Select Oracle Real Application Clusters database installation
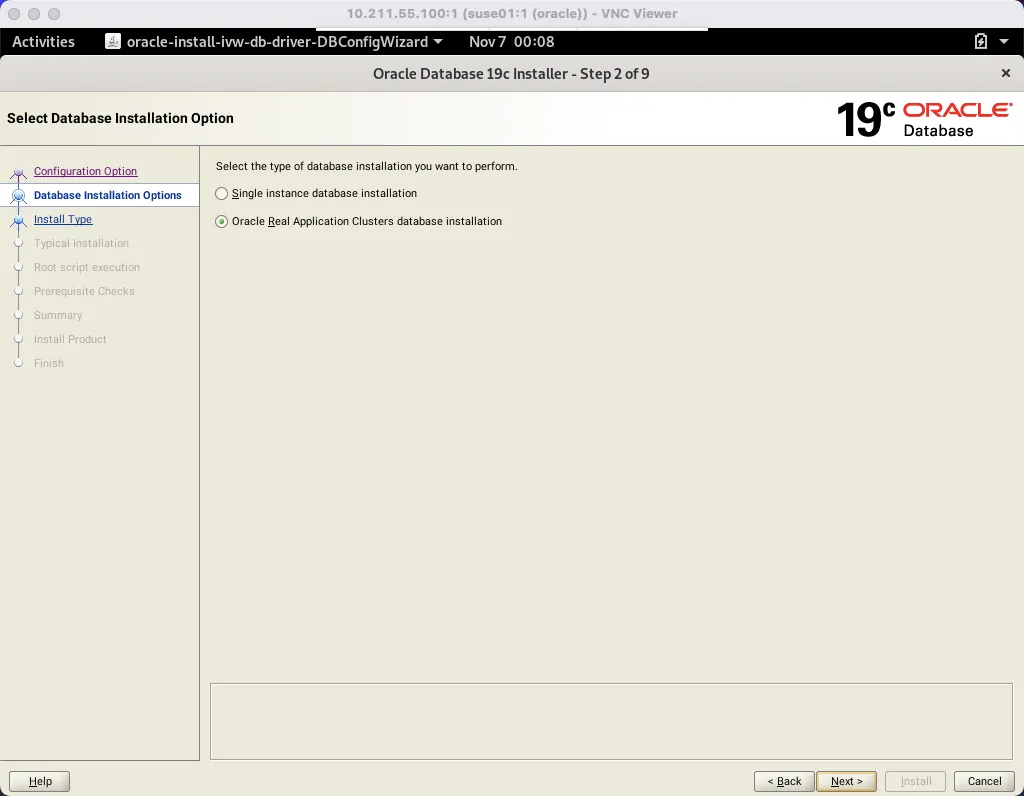Image resolution: width=1024 pixels, height=796 pixels. pos(221,221)
